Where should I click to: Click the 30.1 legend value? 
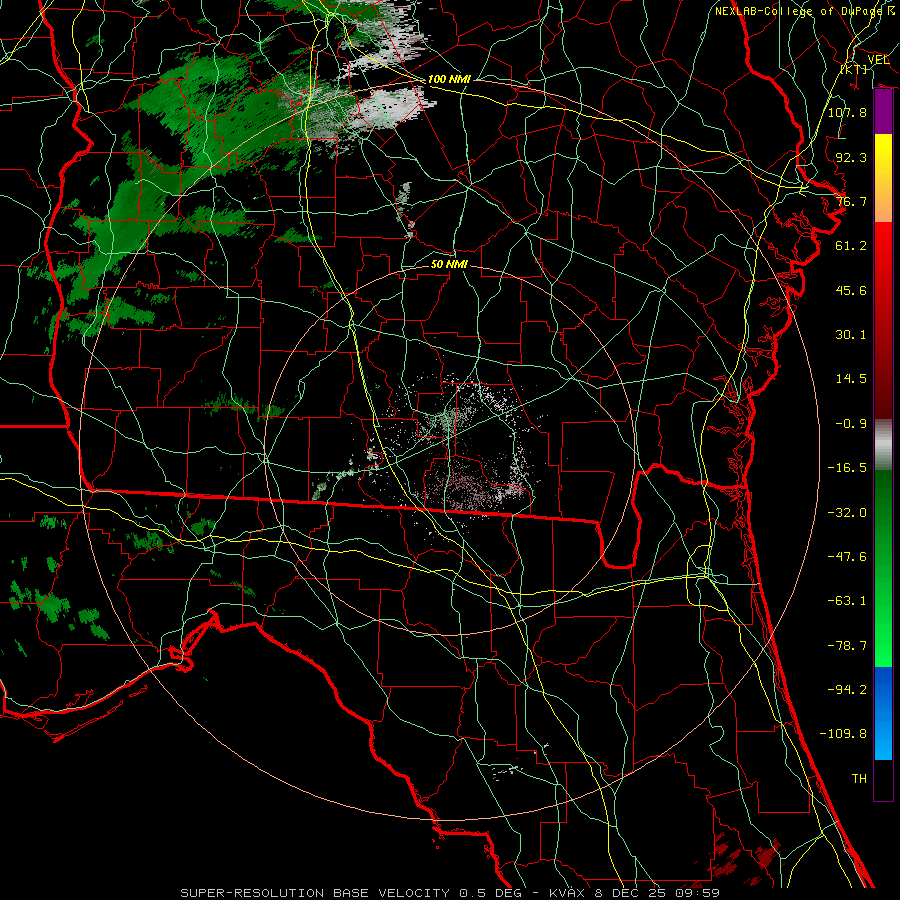pyautogui.click(x=851, y=335)
